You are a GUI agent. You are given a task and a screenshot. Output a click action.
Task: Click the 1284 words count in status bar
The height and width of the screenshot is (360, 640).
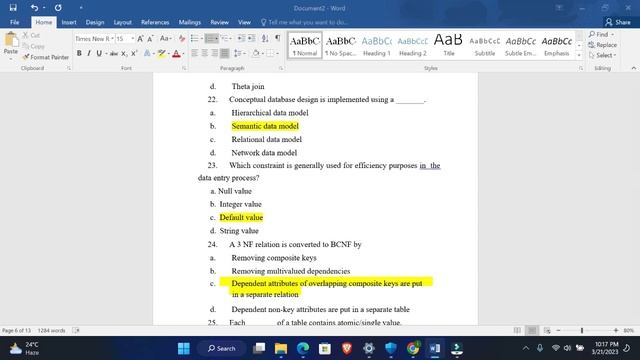click(51, 330)
